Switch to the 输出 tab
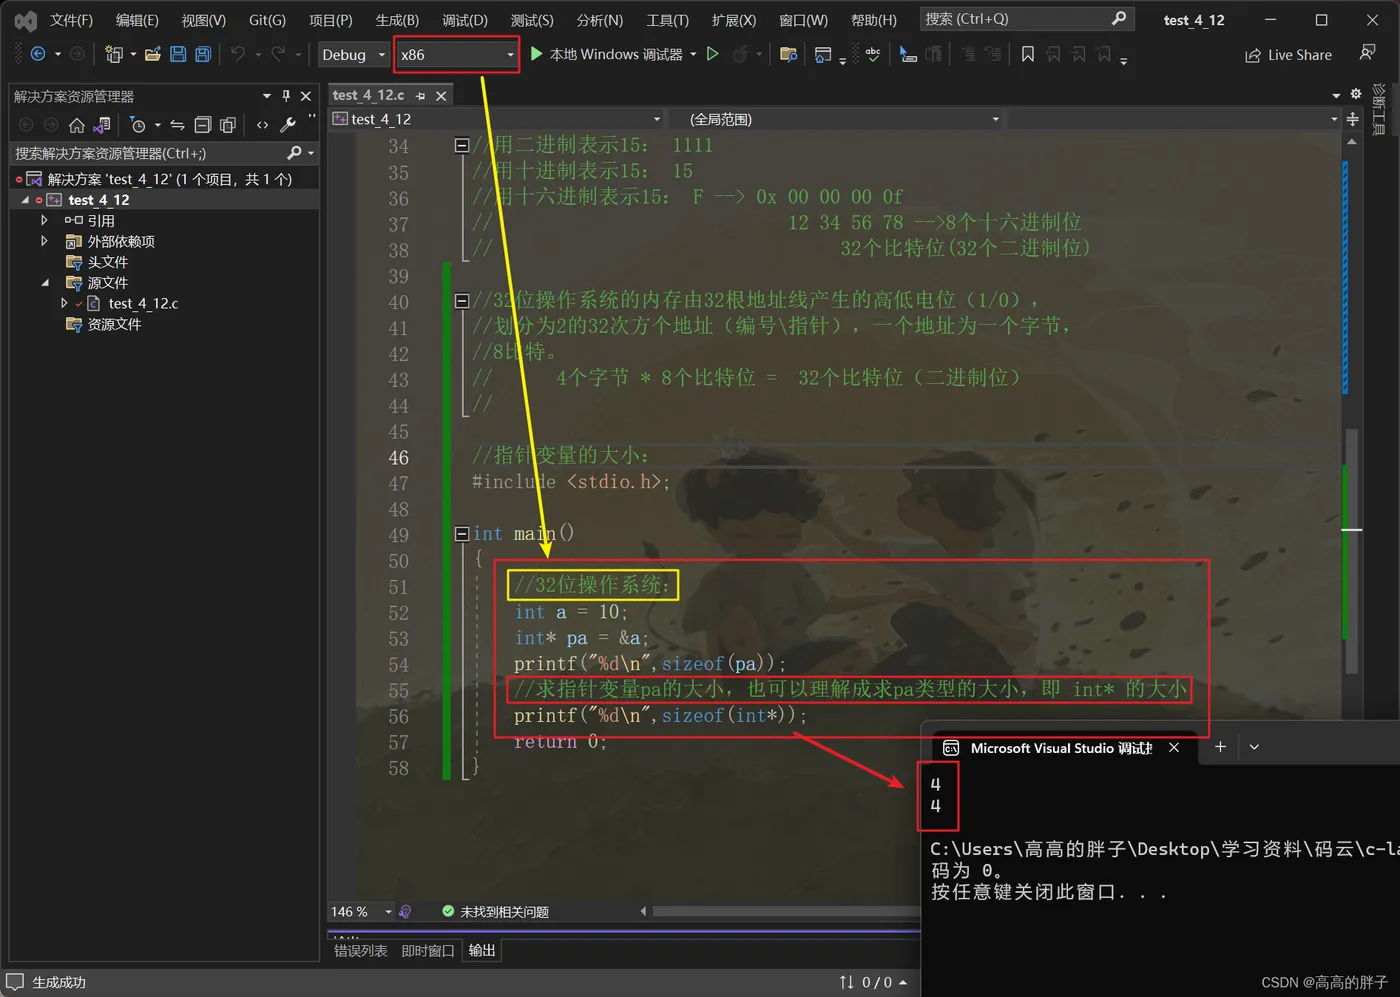The image size is (1400, 997). (x=482, y=951)
